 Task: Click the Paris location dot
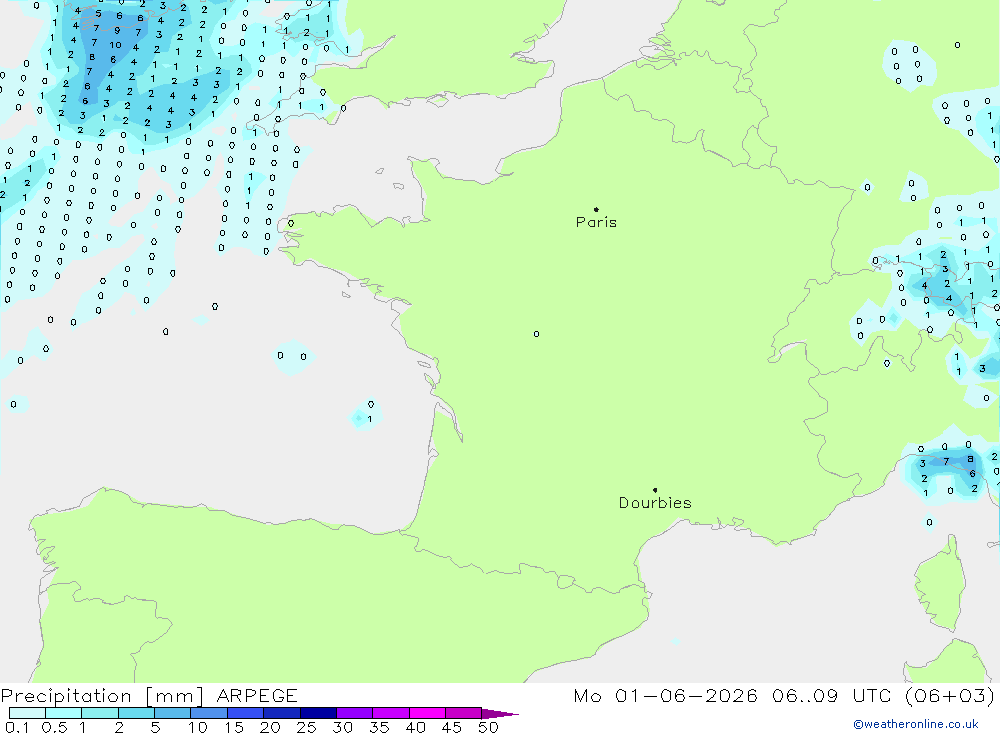point(596,209)
